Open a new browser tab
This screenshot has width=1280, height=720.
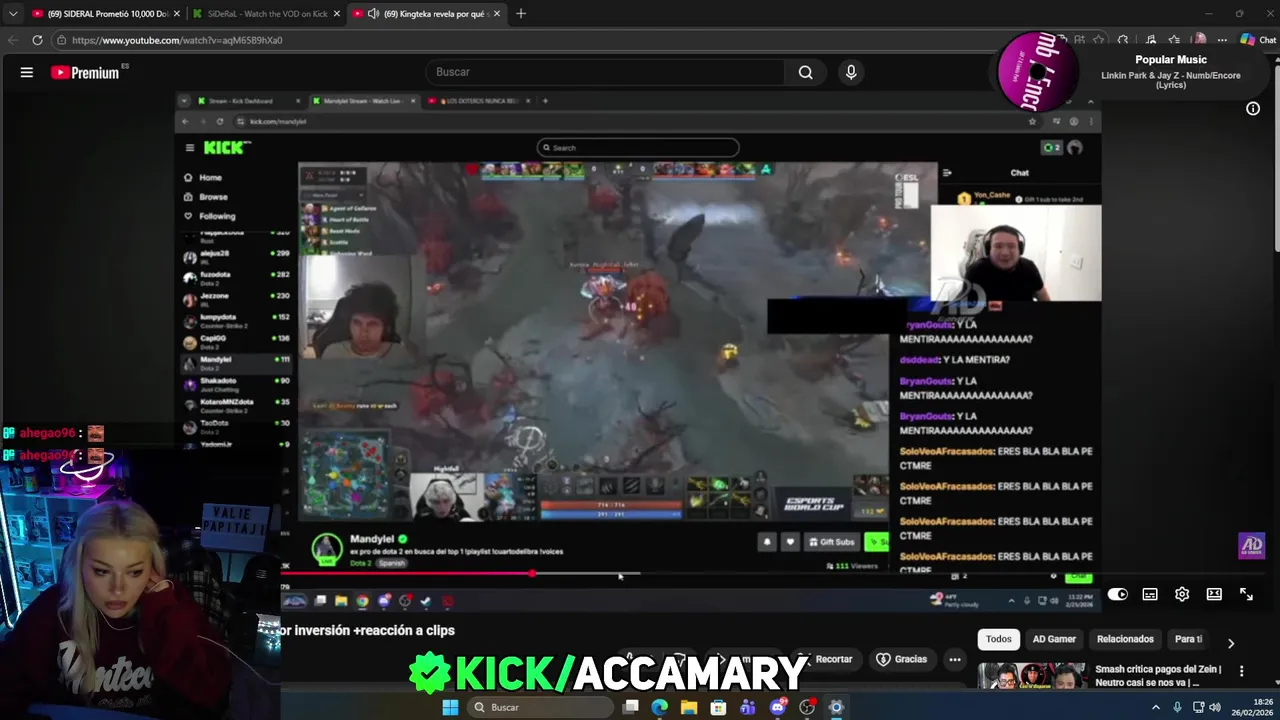(x=521, y=14)
